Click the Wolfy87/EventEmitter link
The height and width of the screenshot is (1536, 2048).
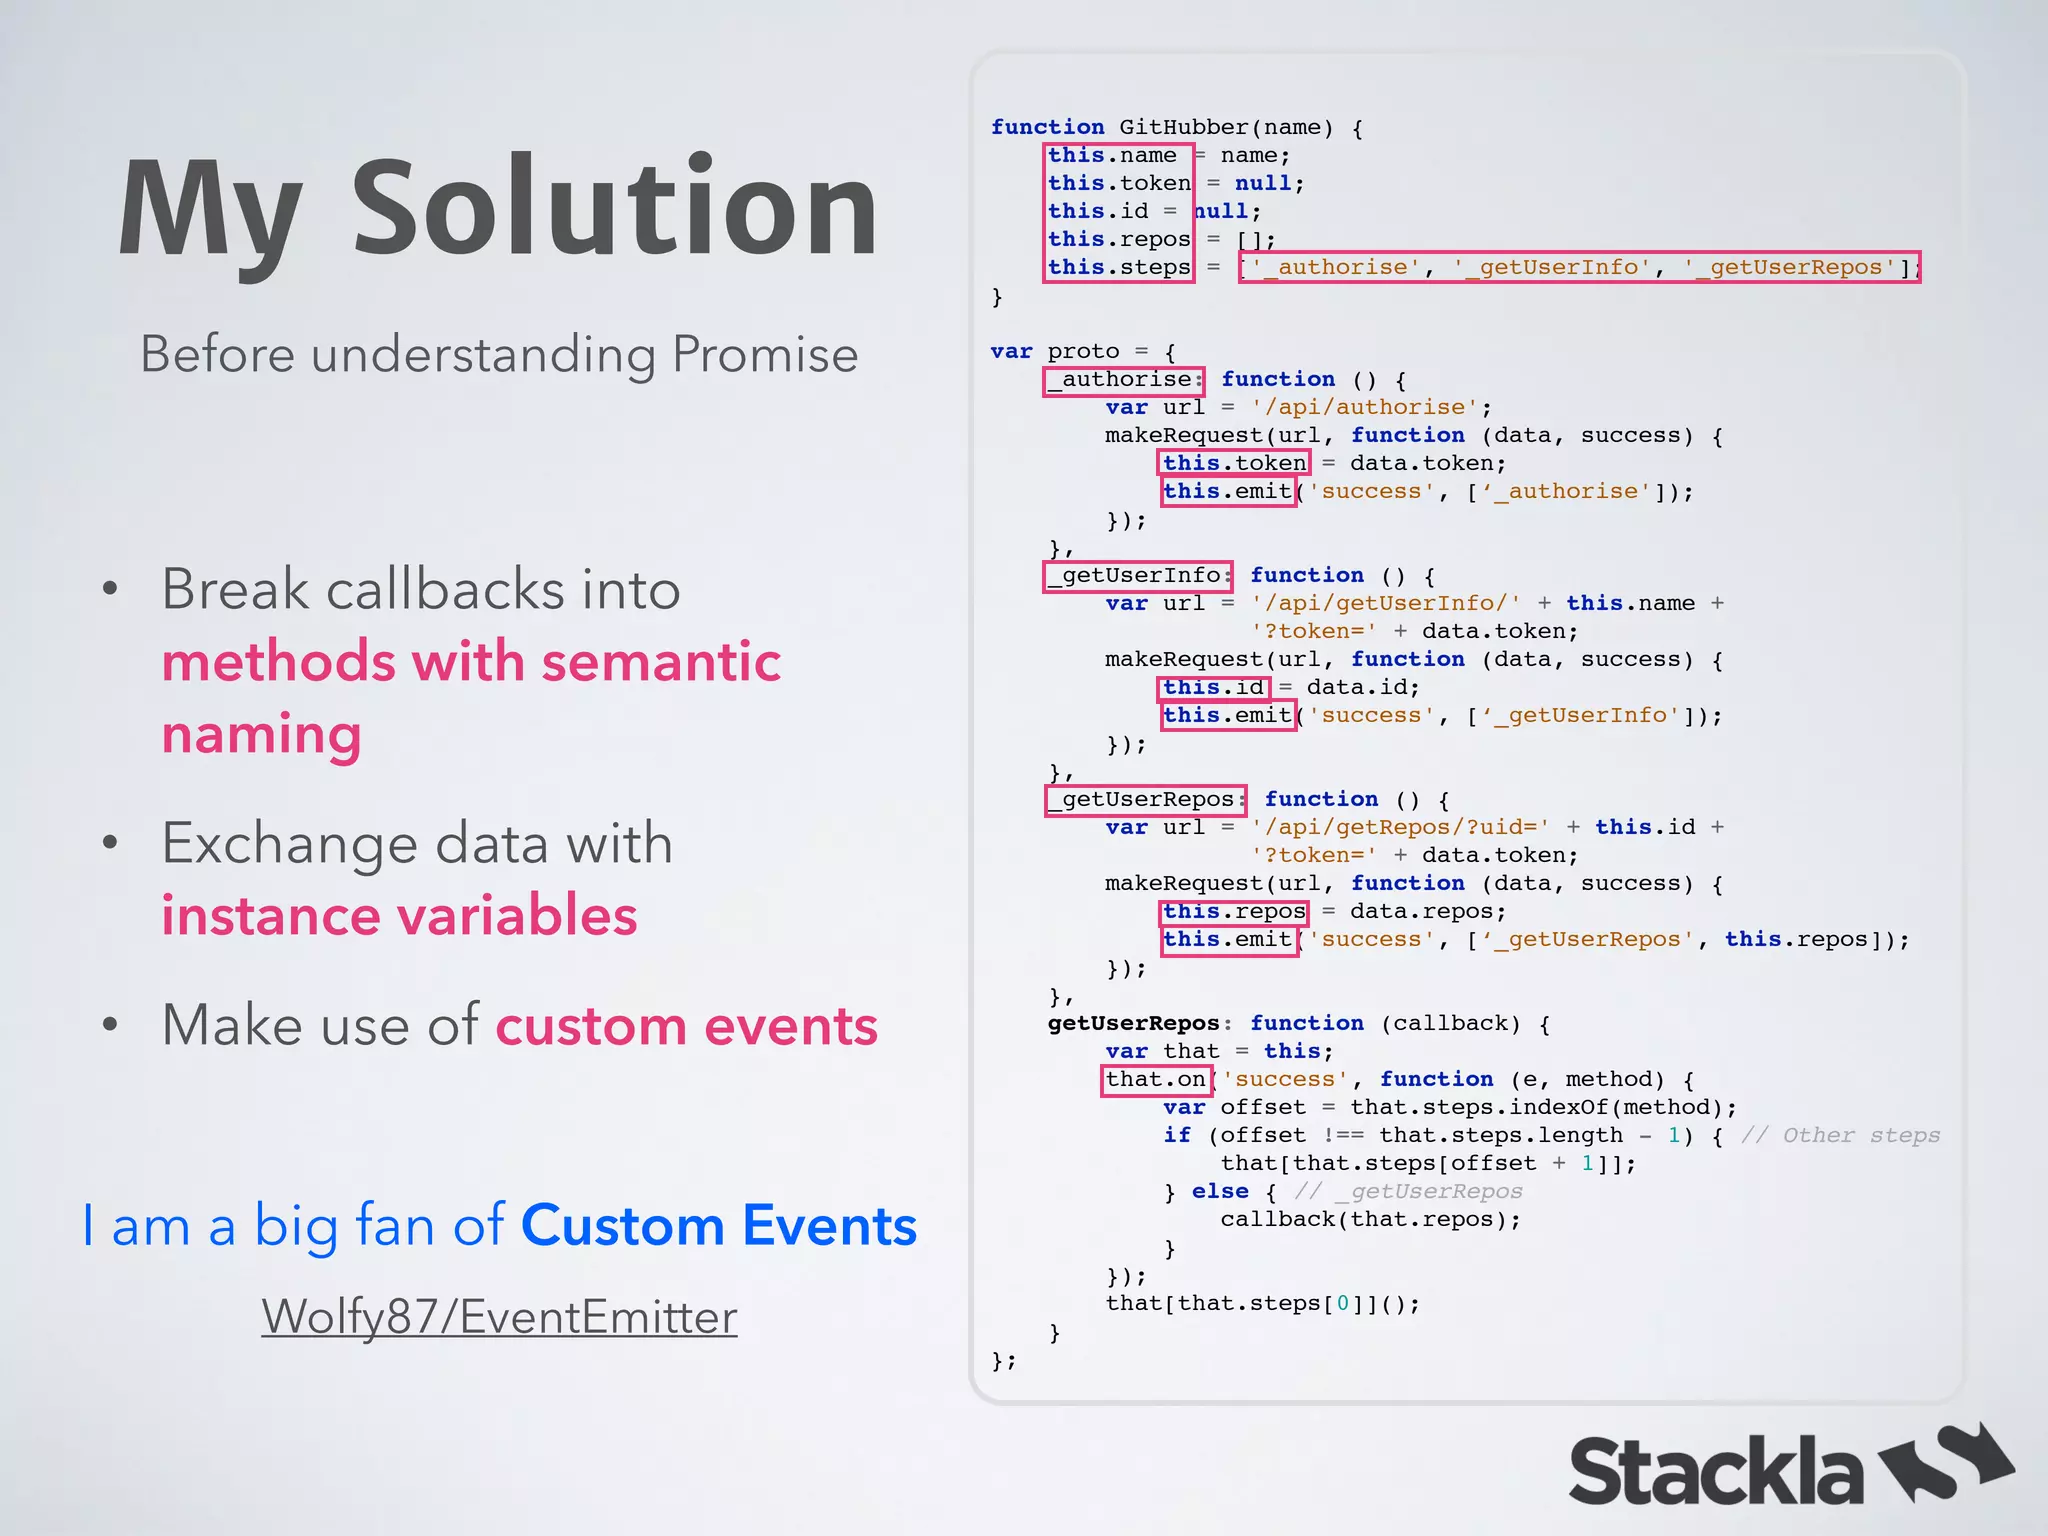[499, 1316]
